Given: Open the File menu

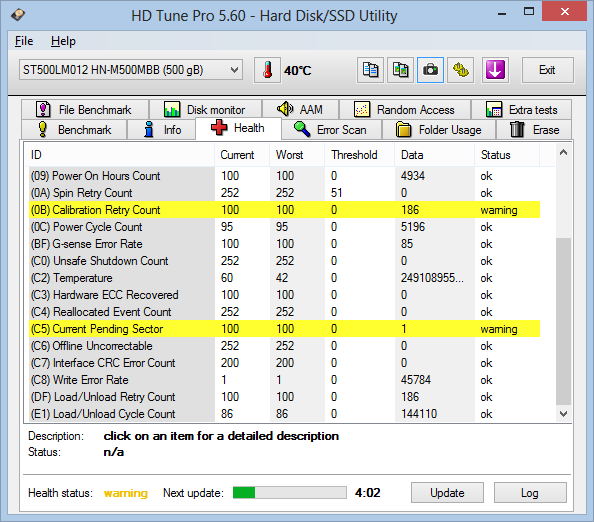Looking at the screenshot, I should (x=24, y=41).
